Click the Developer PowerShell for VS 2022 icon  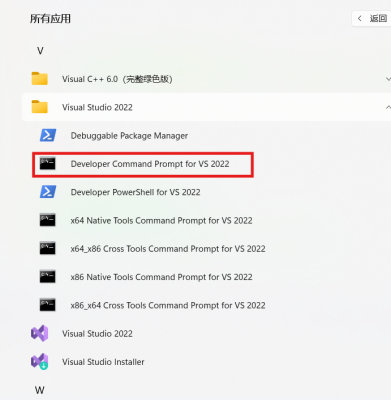coord(48,192)
